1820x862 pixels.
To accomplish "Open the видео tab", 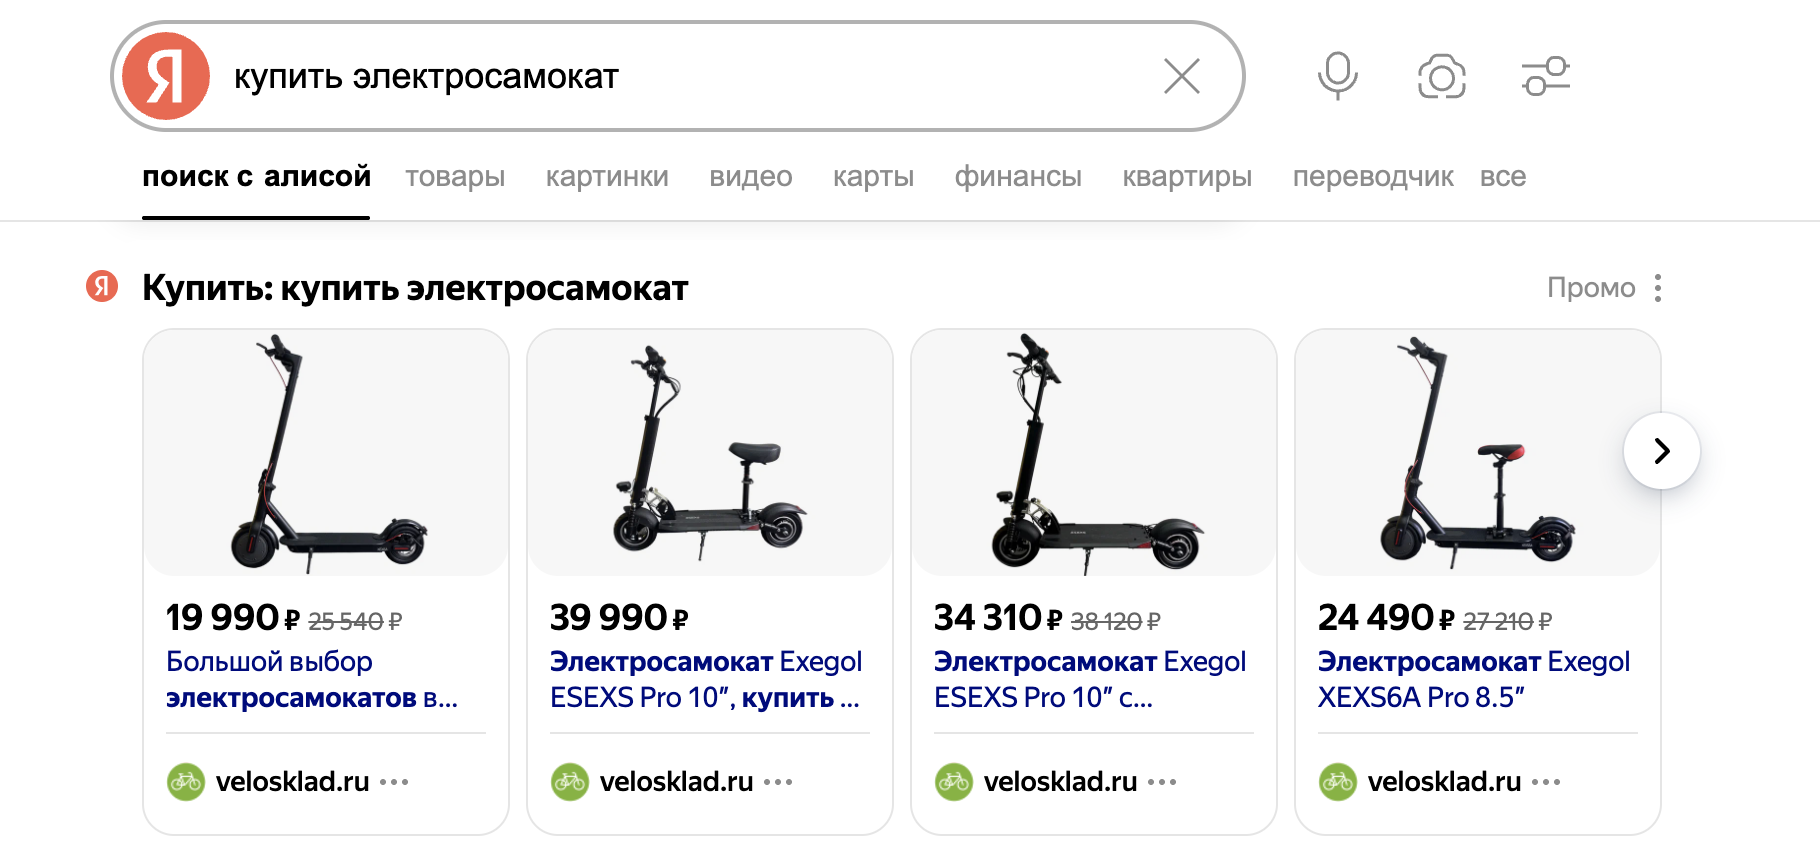I will tap(751, 177).
